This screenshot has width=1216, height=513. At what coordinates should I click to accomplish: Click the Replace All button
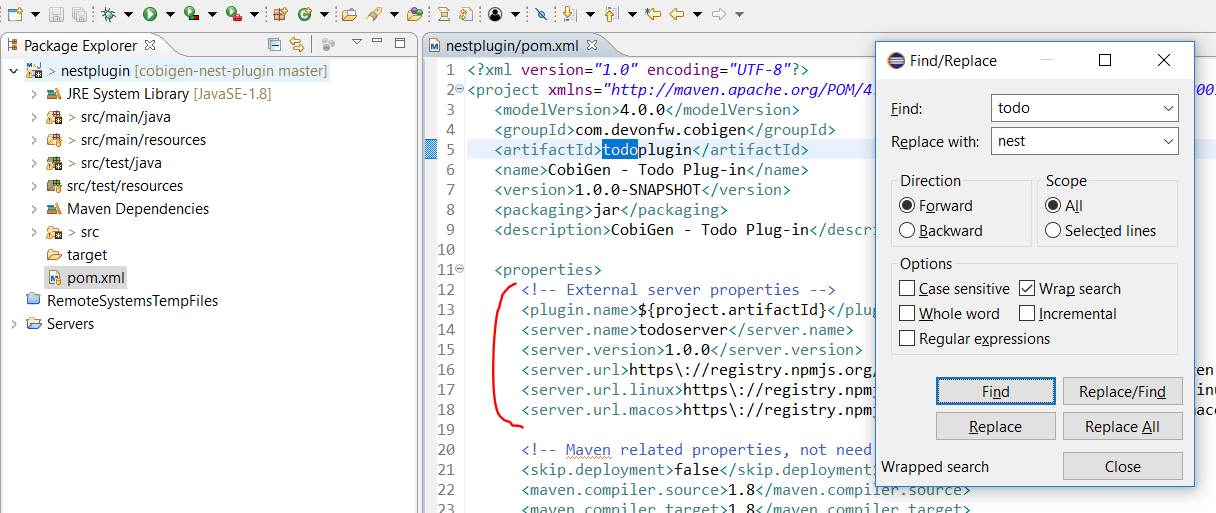pyautogui.click(x=1122, y=427)
